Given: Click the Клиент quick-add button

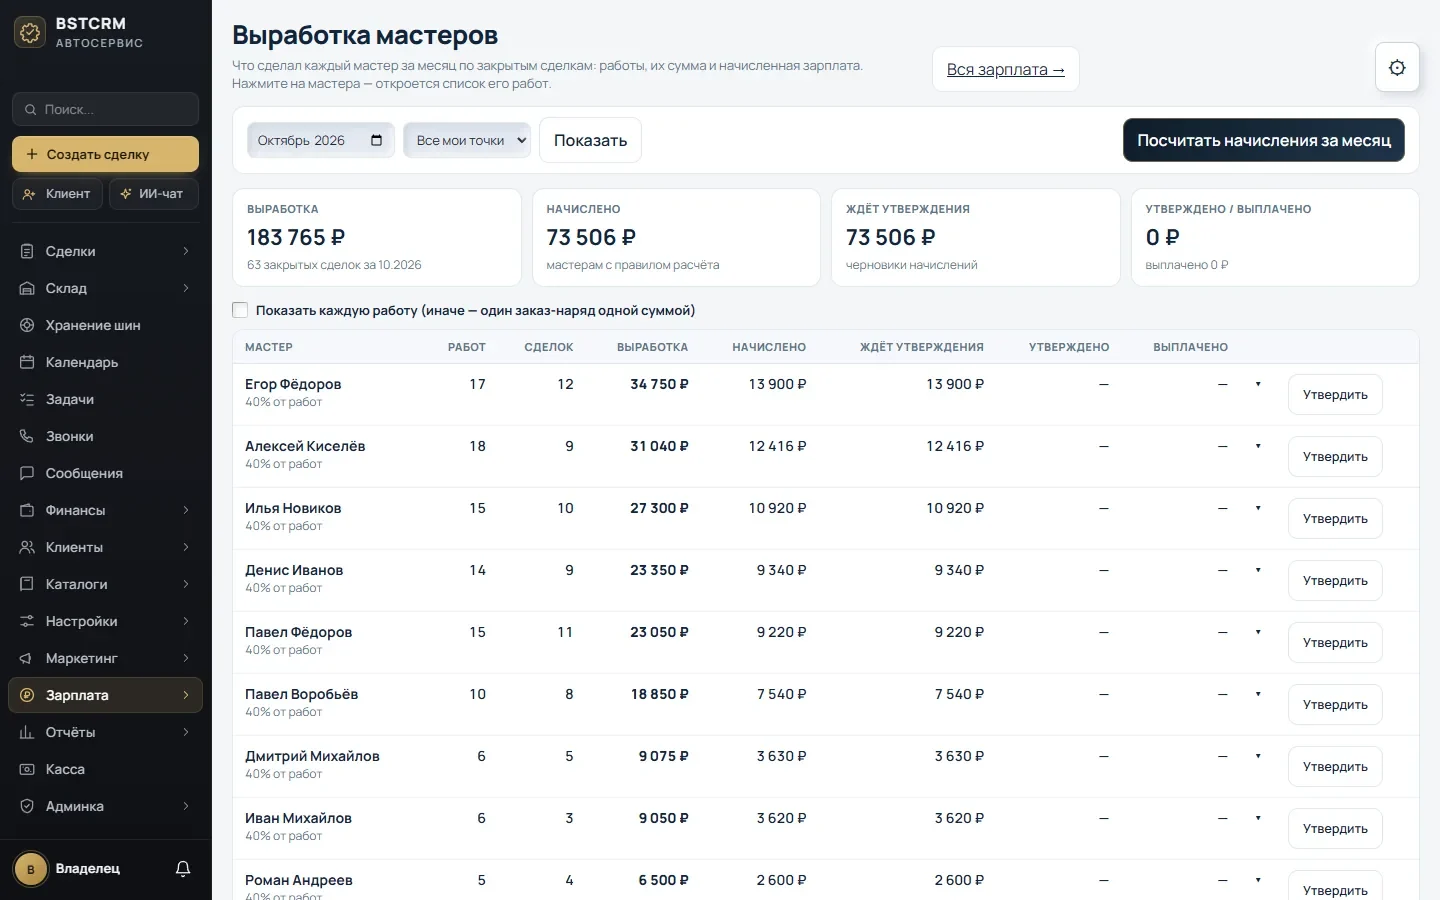Looking at the screenshot, I should 57,194.
